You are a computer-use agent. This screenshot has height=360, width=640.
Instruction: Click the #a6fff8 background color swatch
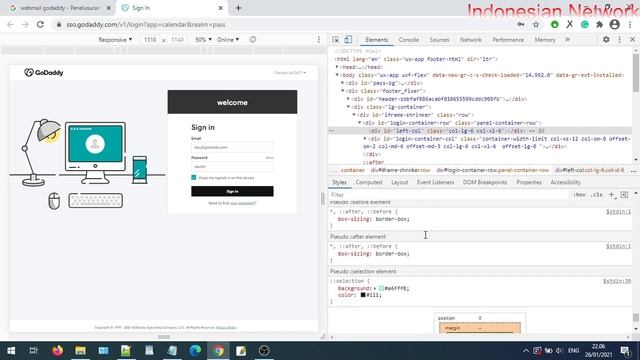pyautogui.click(x=381, y=288)
